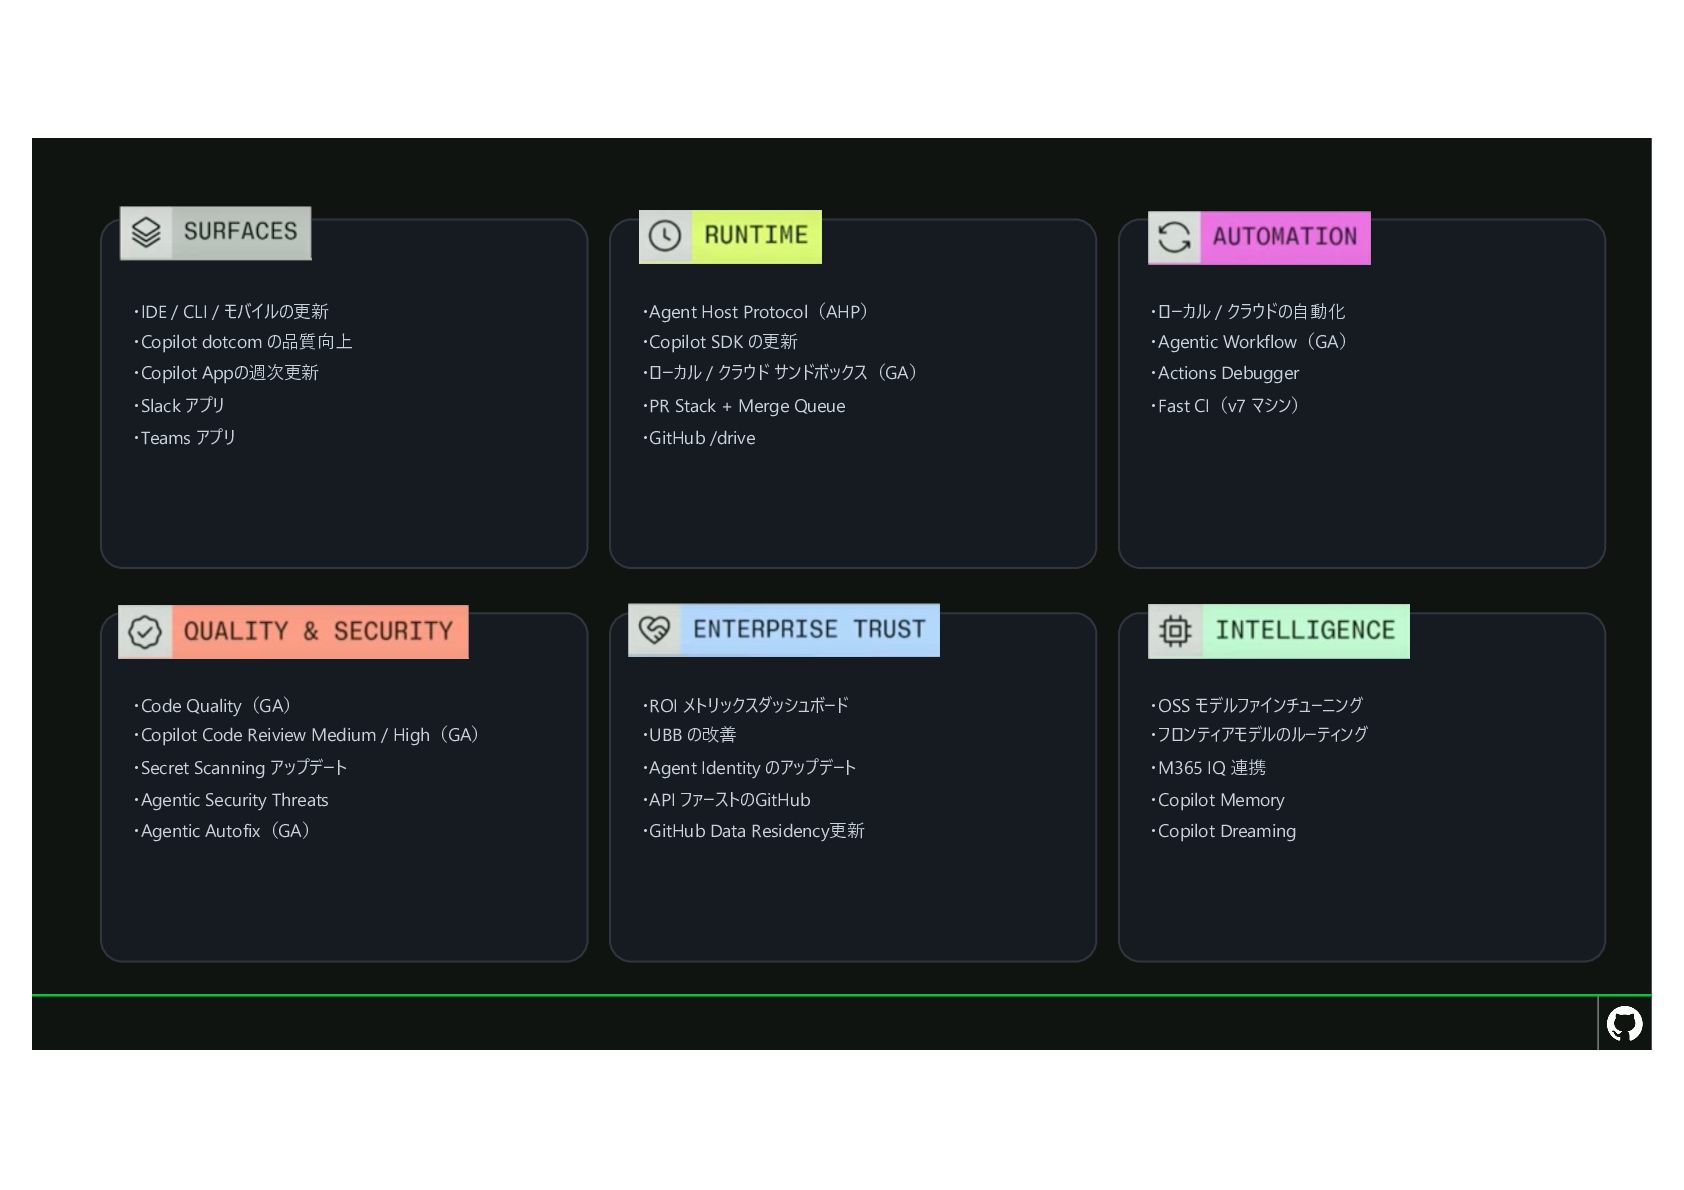Click "ROI メトリックスダッシュボード" line
The width and height of the screenshot is (1684, 1190).
pos(746,706)
